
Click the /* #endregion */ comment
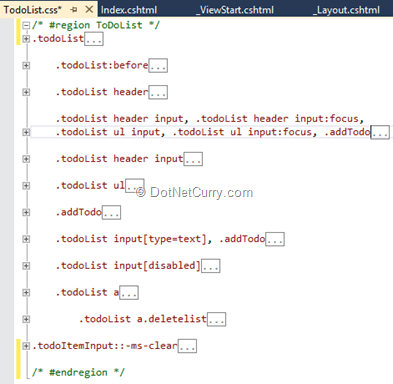point(78,372)
